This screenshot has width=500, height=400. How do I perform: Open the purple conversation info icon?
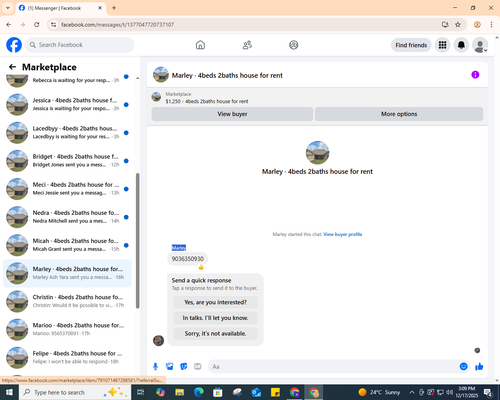coord(475,75)
